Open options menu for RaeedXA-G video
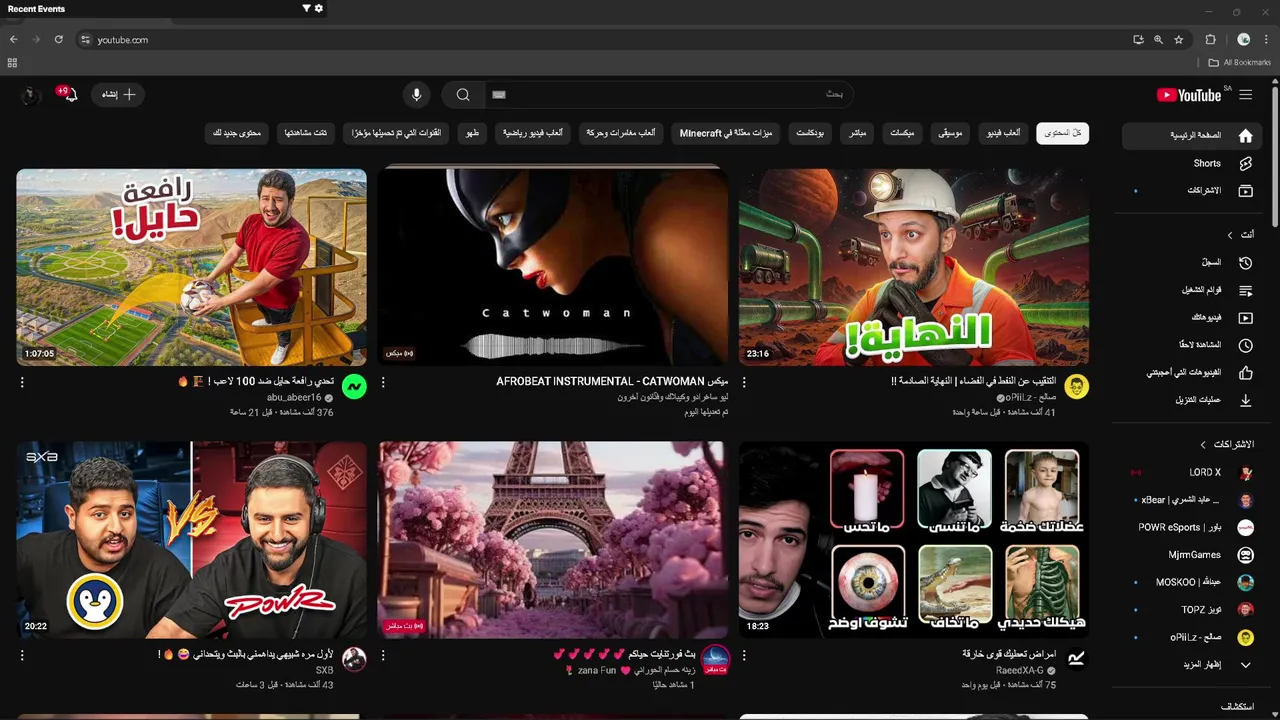The image size is (1280, 720). point(744,656)
